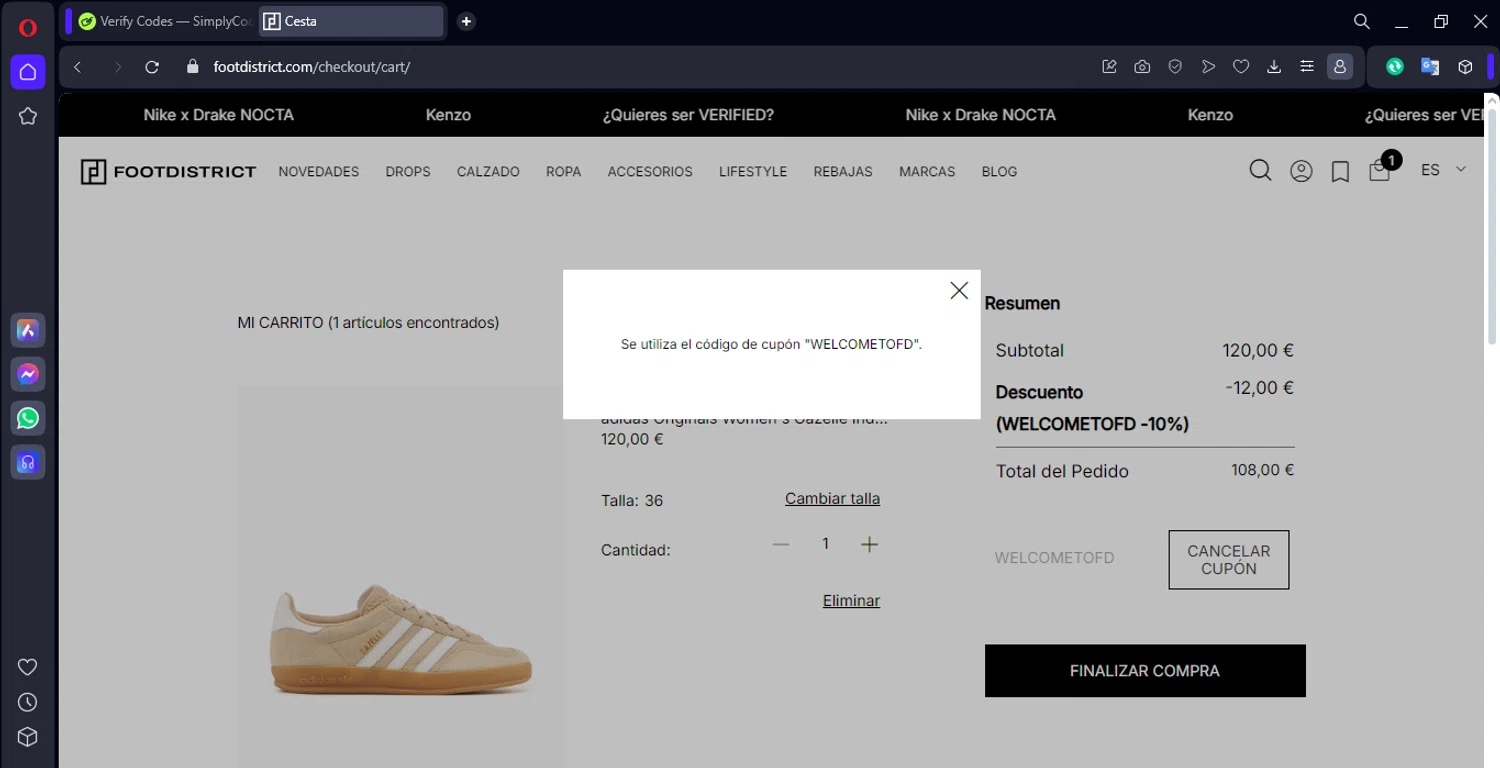Open Aria AI in sidebar

[28, 330]
